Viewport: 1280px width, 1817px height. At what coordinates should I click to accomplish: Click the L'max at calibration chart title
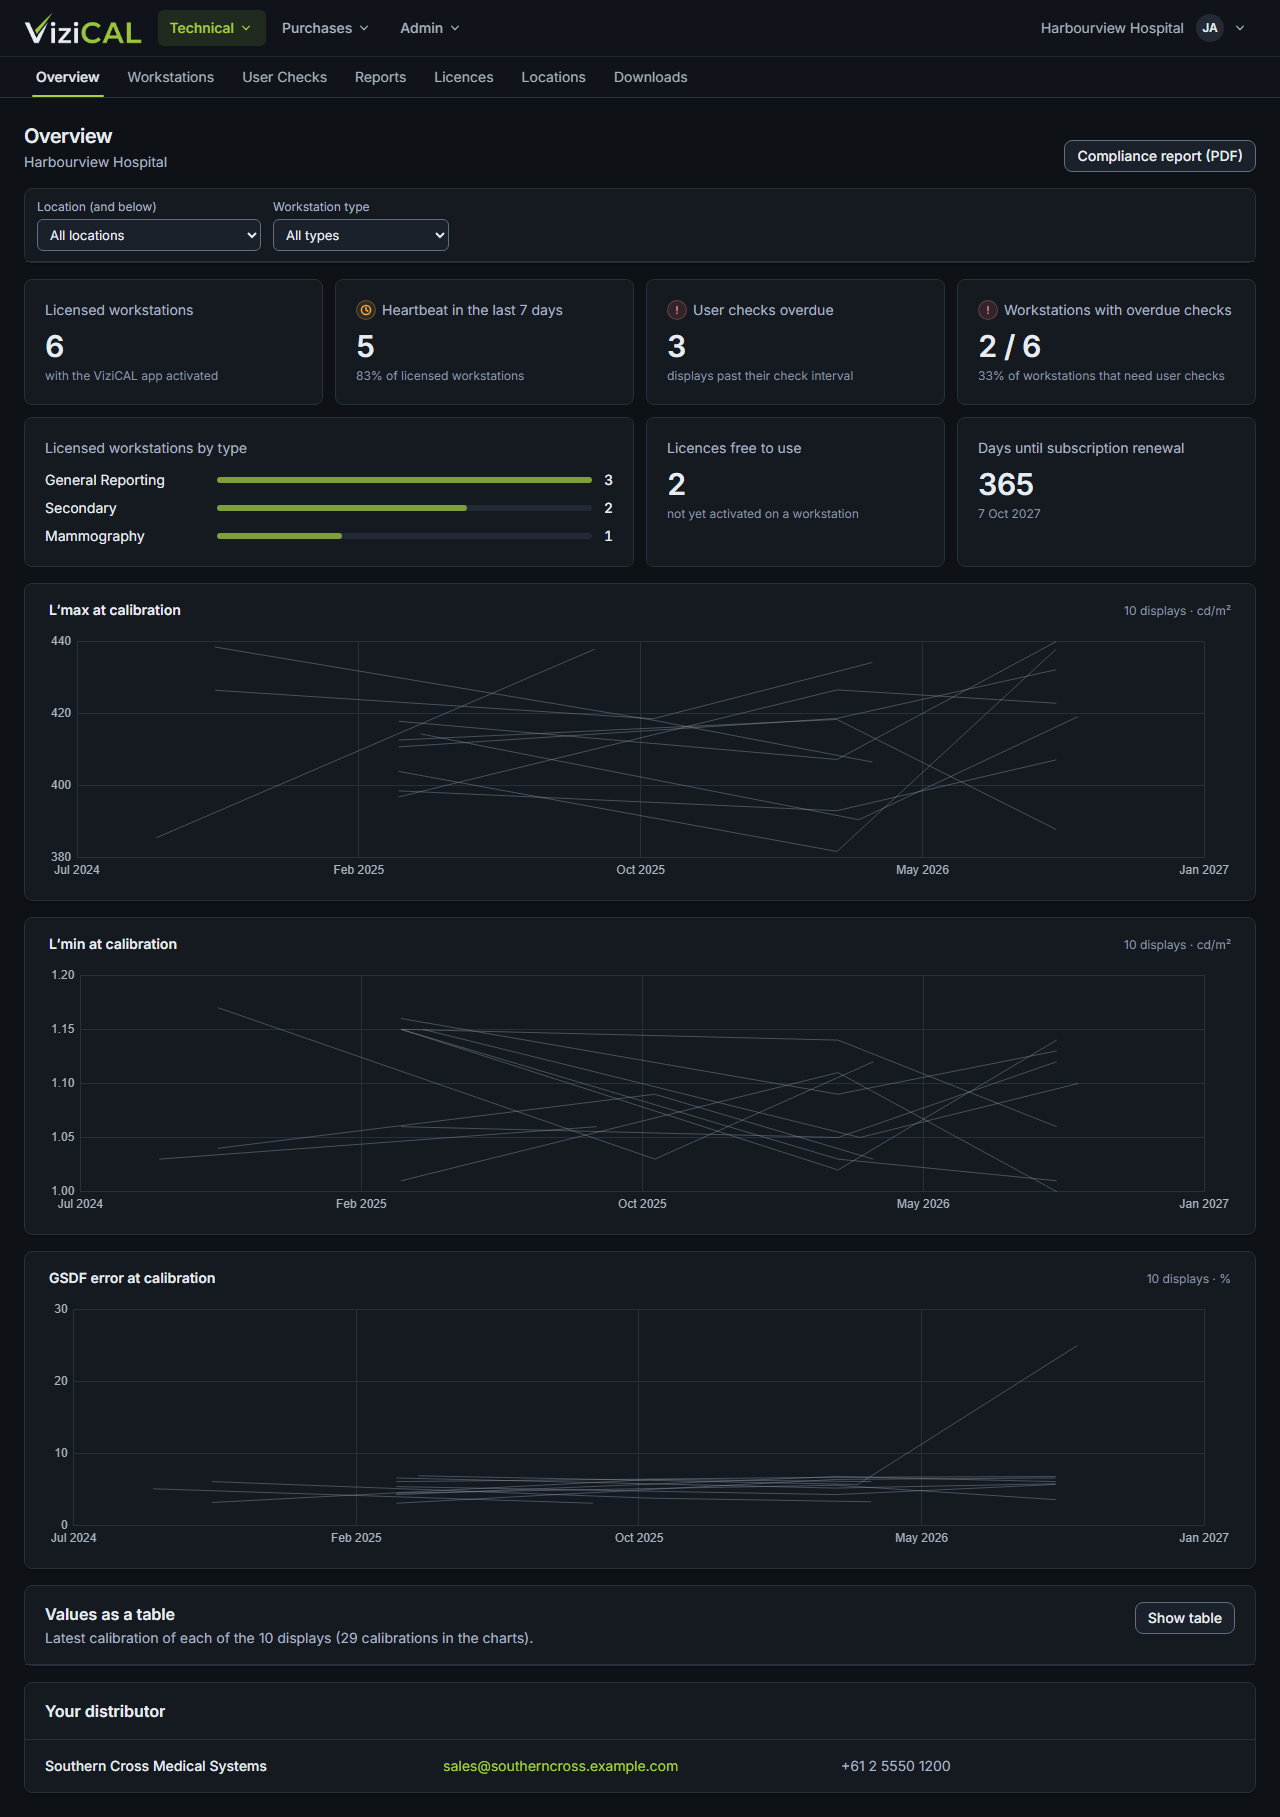coord(115,610)
